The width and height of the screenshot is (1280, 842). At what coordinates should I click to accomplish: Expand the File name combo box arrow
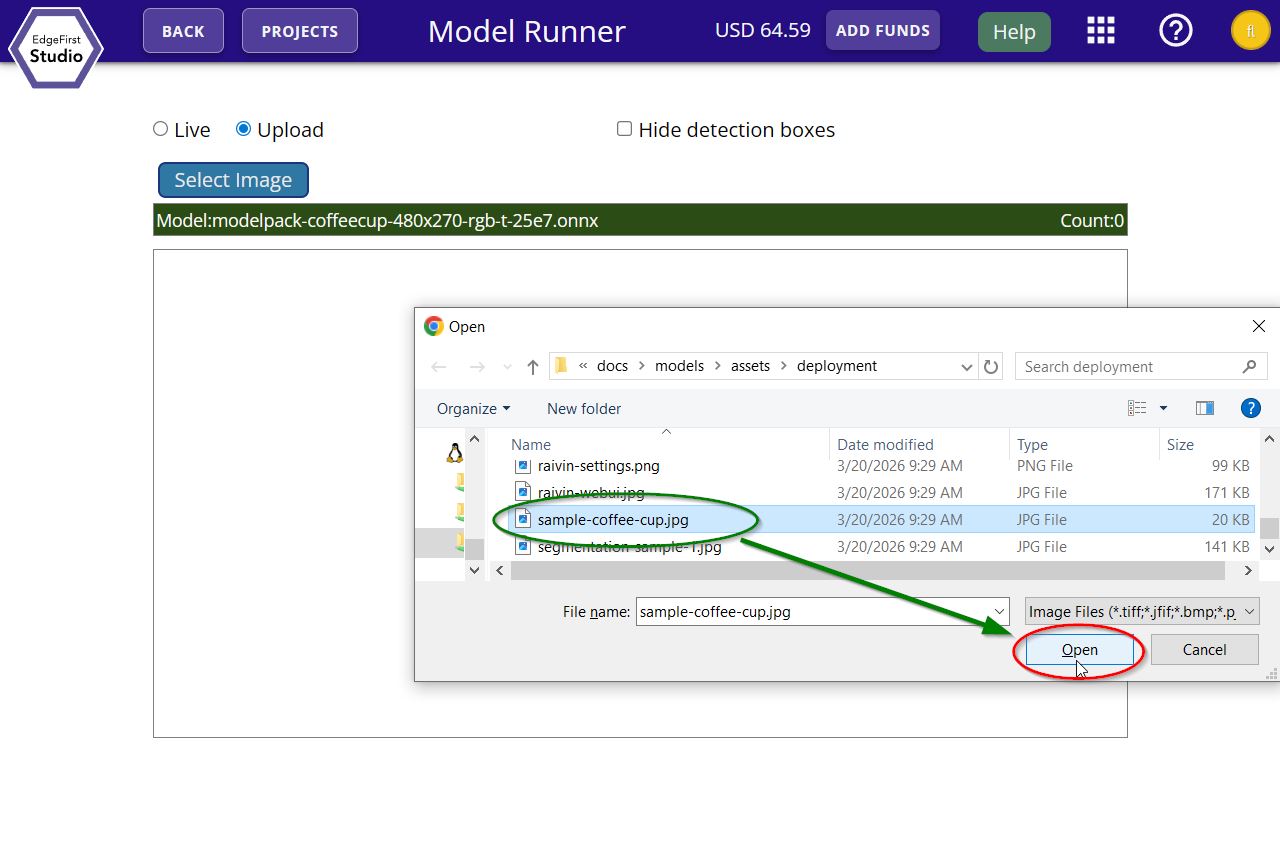[x=999, y=612]
